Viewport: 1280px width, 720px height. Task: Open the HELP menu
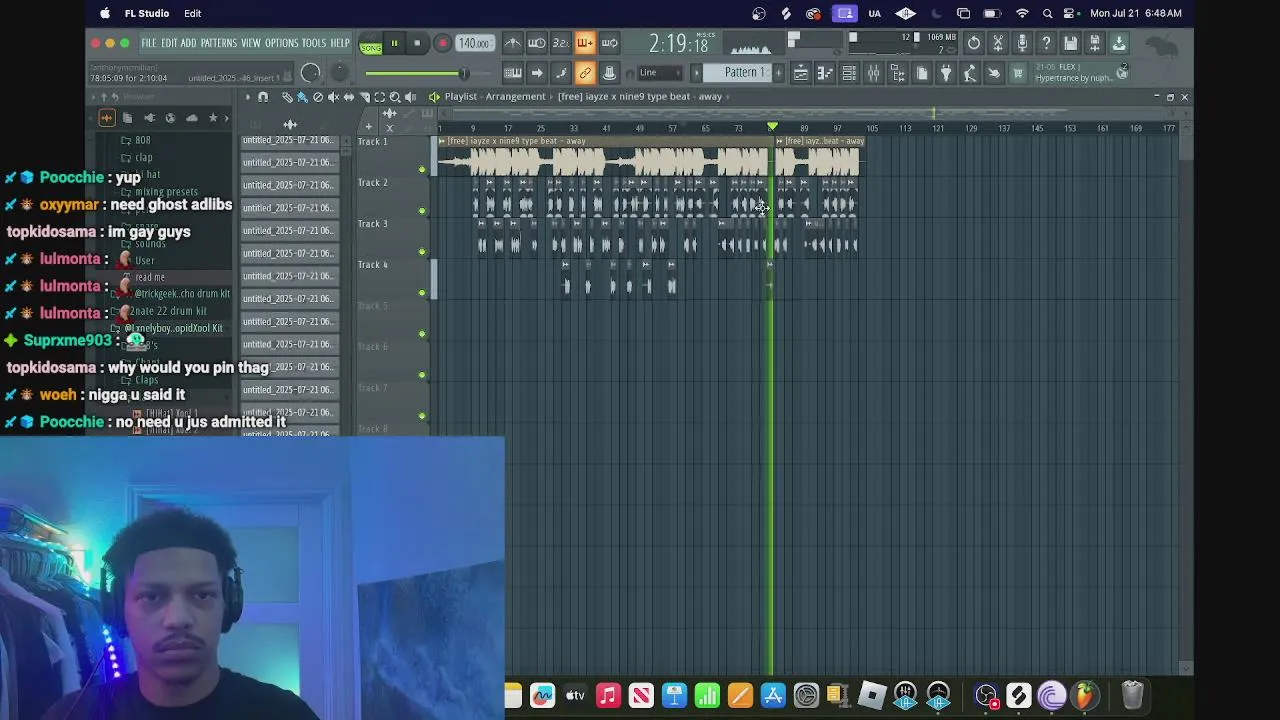pos(340,43)
